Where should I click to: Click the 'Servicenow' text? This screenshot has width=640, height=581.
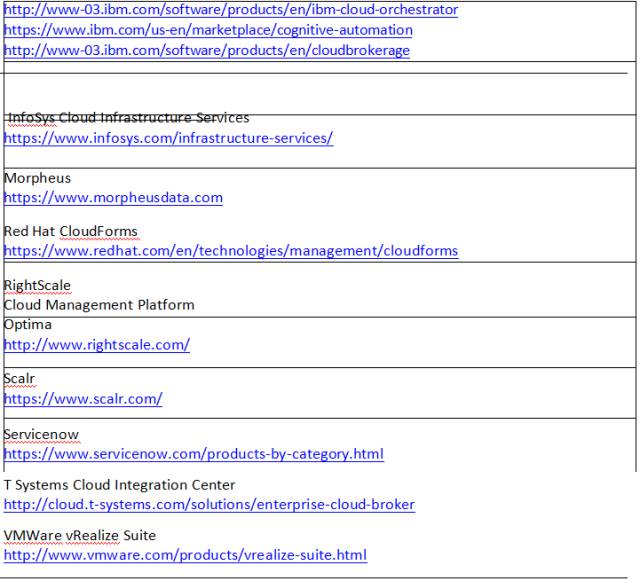click(x=41, y=434)
